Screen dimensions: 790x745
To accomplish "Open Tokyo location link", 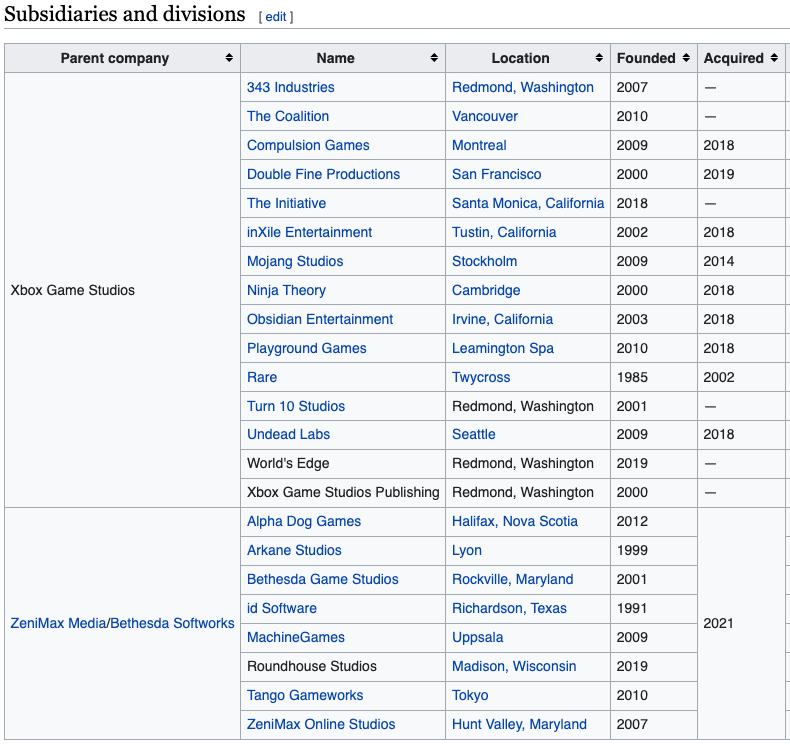I will (x=470, y=696).
